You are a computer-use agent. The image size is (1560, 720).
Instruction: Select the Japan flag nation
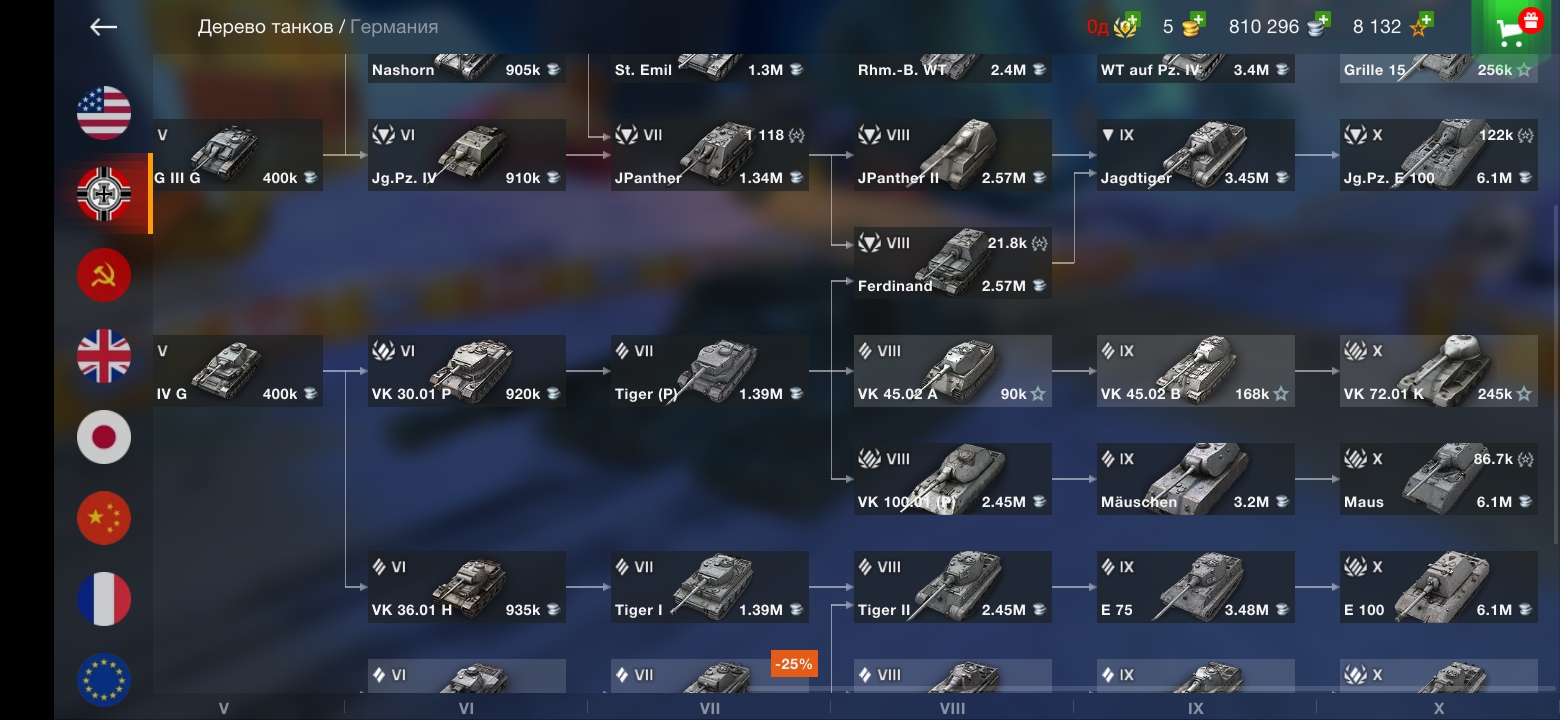(x=104, y=437)
